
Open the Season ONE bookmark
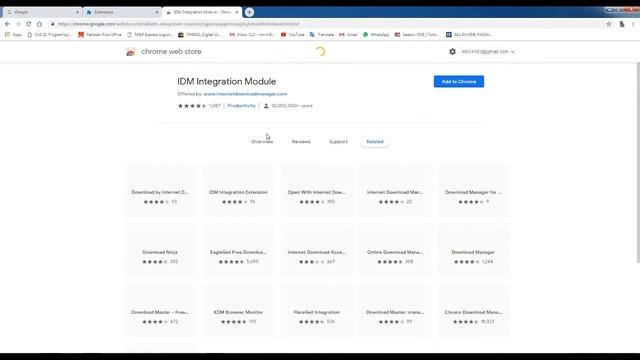417,35
